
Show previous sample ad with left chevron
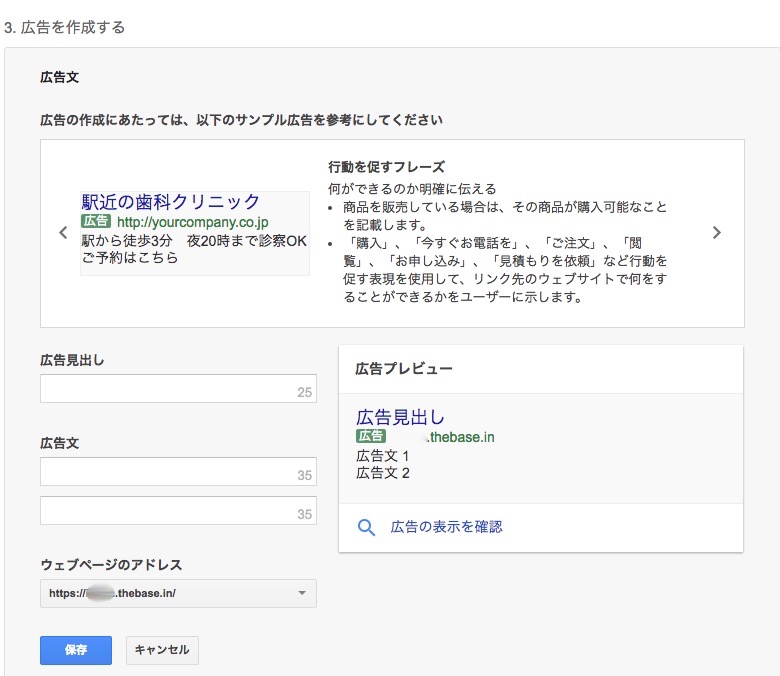[63, 232]
